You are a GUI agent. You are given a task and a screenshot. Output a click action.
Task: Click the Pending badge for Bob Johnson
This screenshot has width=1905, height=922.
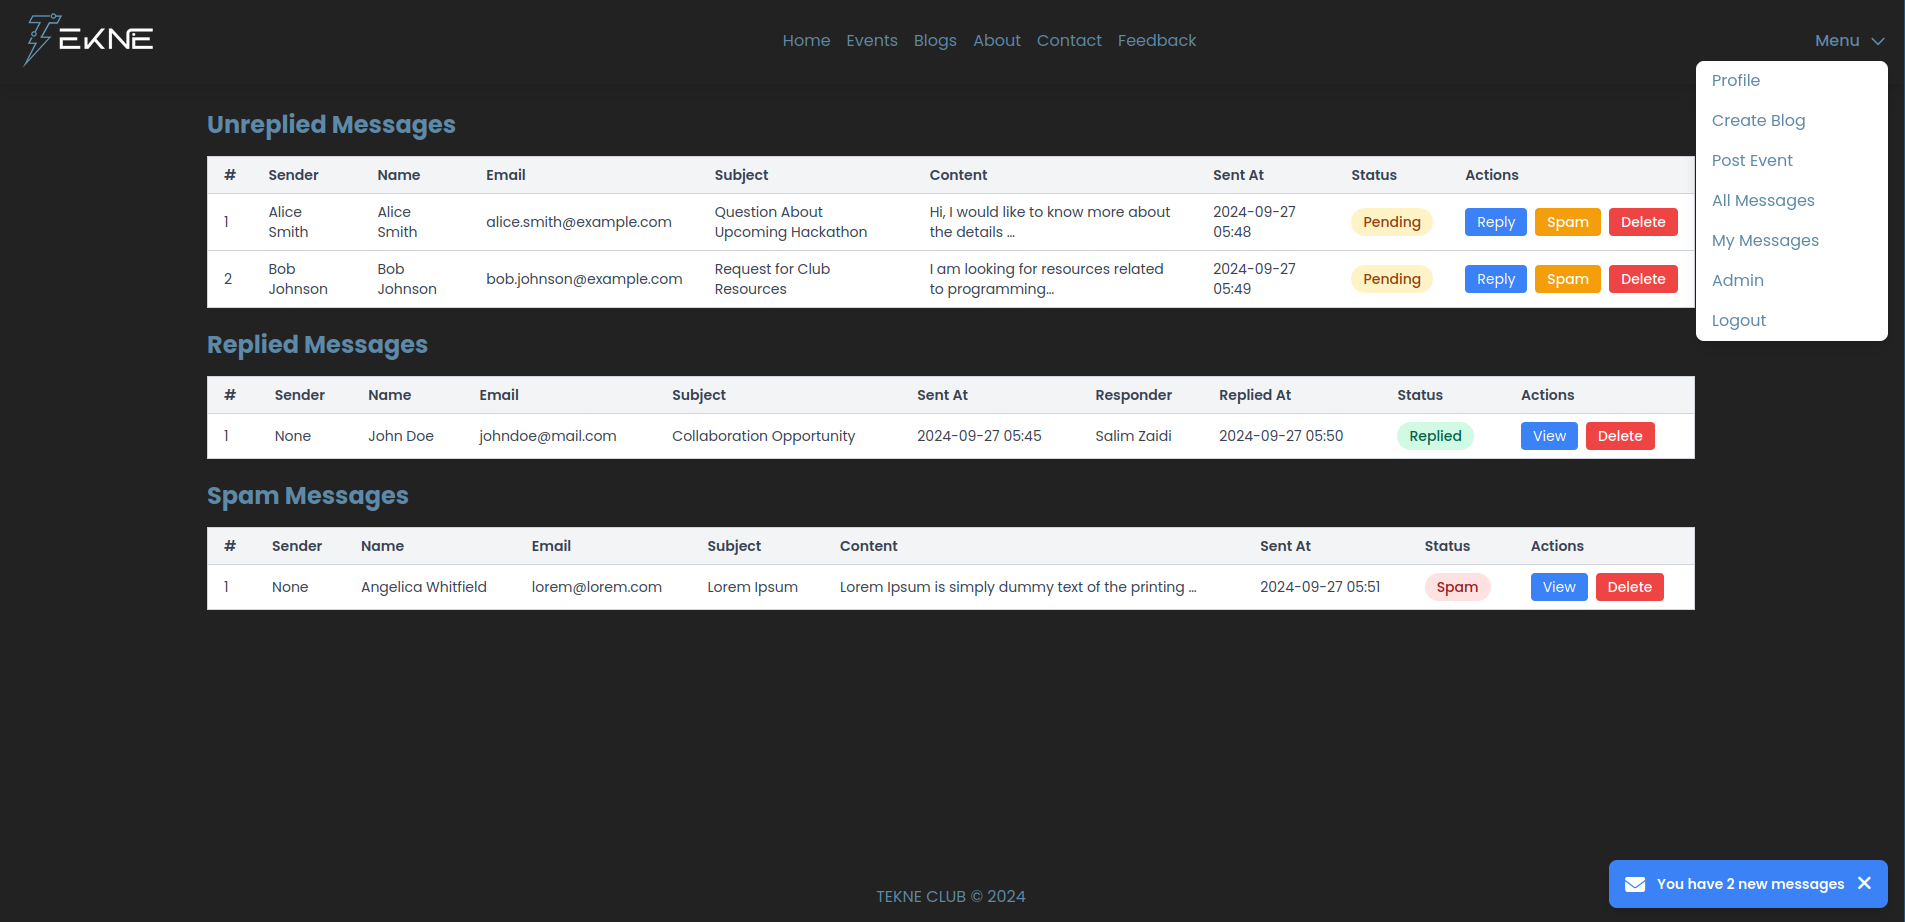1391,279
